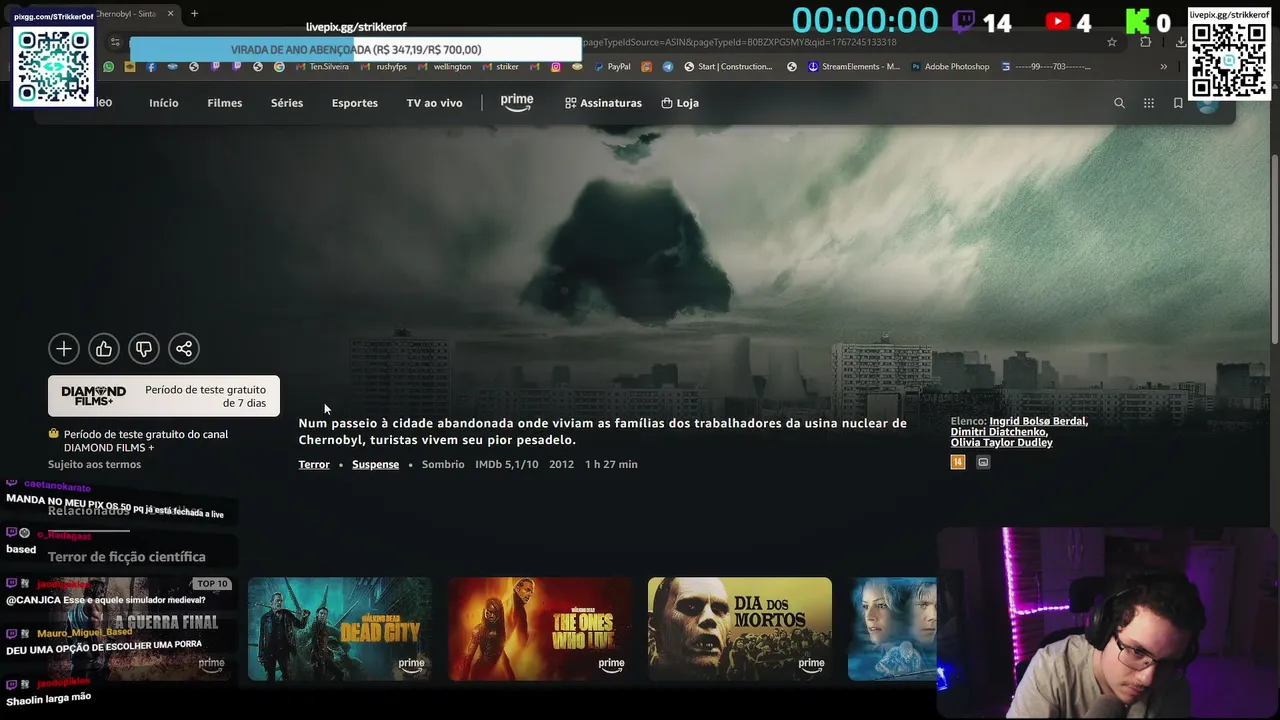Screen dimensions: 1280x720
Task: Open the PayPal bookmark
Action: point(612,67)
